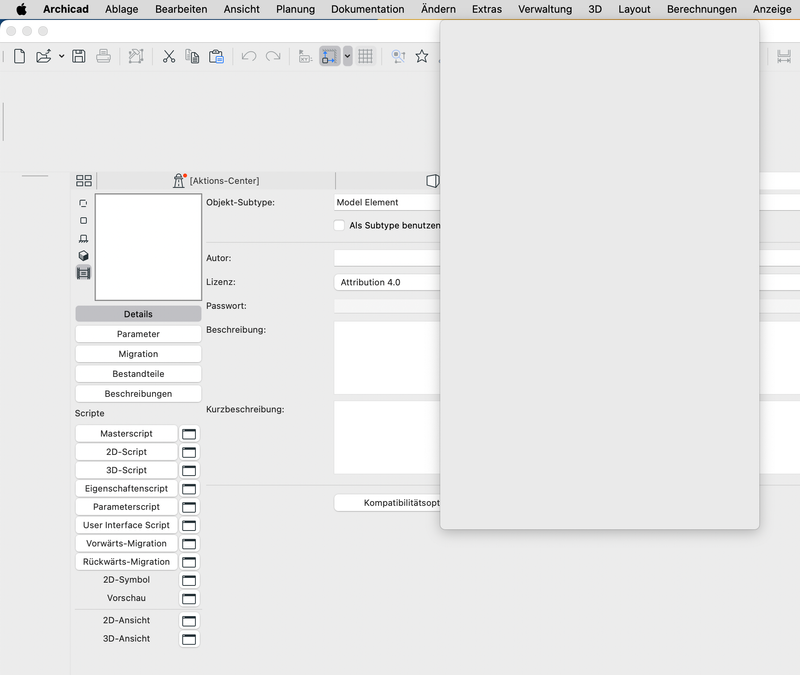Image resolution: width=800 pixels, height=675 pixels.
Task: Expand the Open file dropdown arrow
Action: 61,56
